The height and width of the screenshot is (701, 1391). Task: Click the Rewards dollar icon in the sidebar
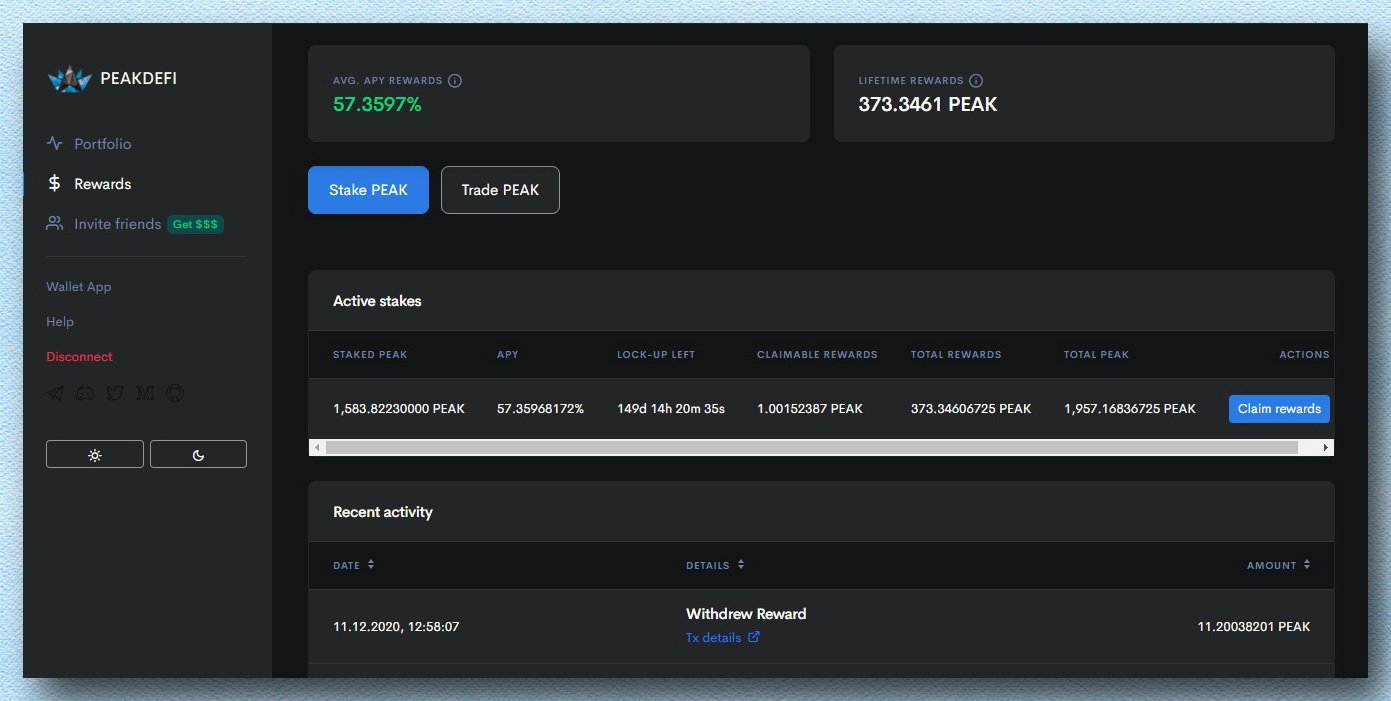click(x=55, y=183)
